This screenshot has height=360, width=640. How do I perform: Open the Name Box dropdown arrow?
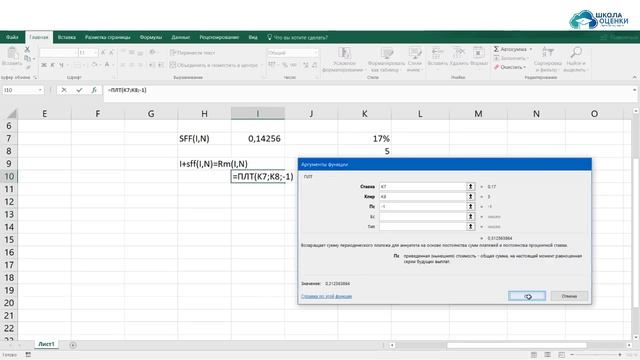[40, 90]
